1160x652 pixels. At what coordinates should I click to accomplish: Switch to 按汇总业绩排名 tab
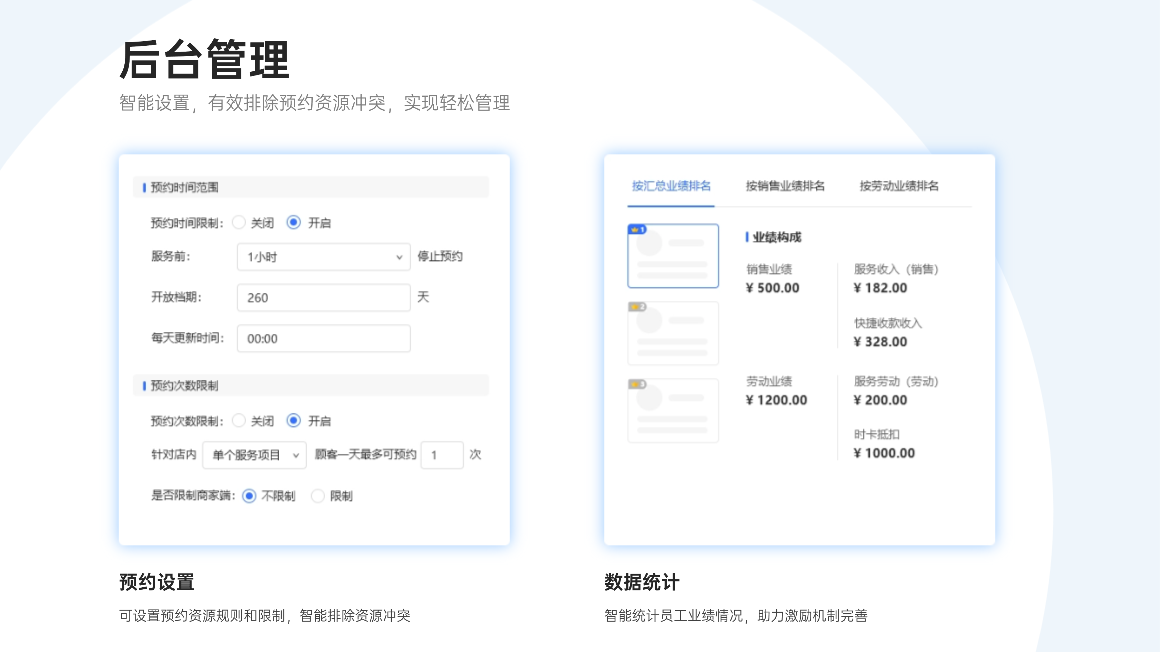(x=671, y=186)
